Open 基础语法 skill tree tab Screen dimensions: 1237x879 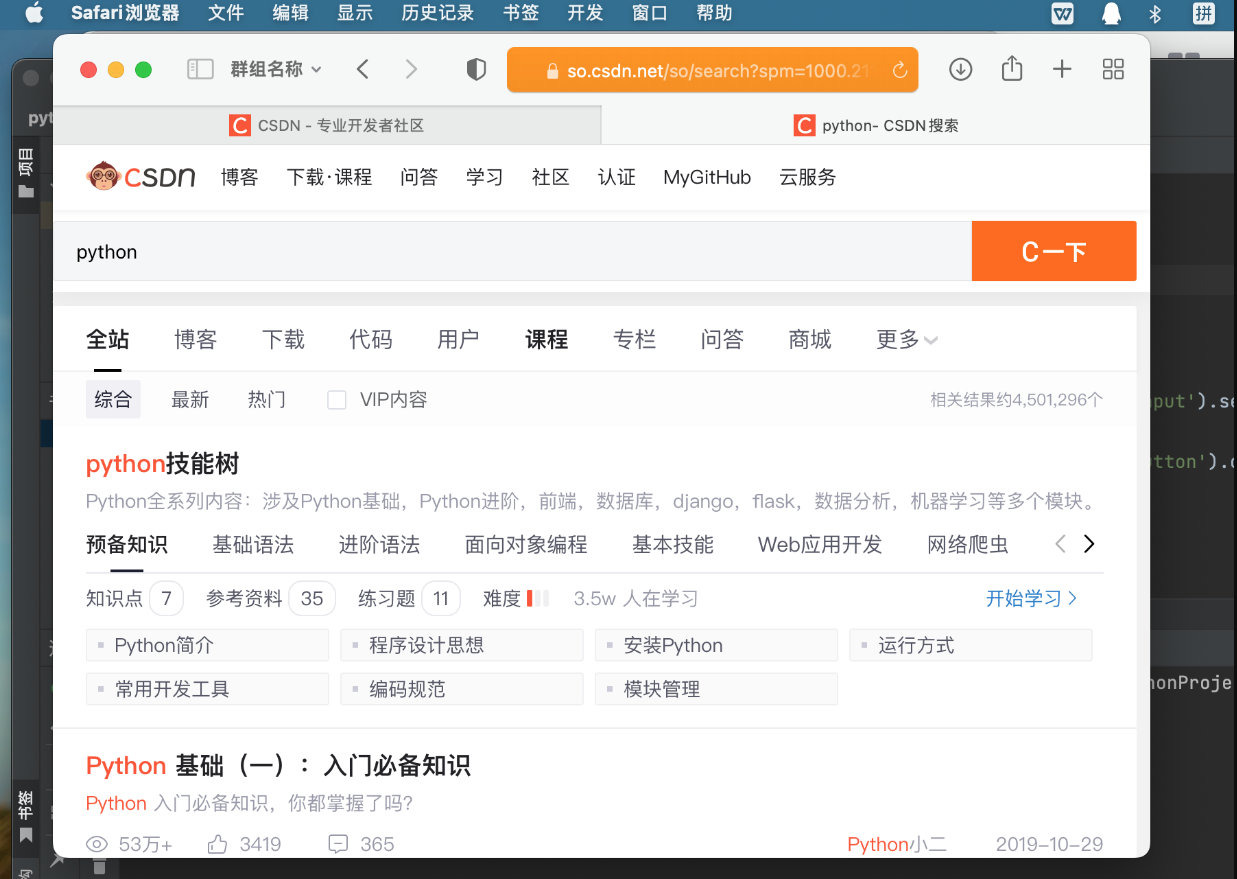[x=253, y=545]
